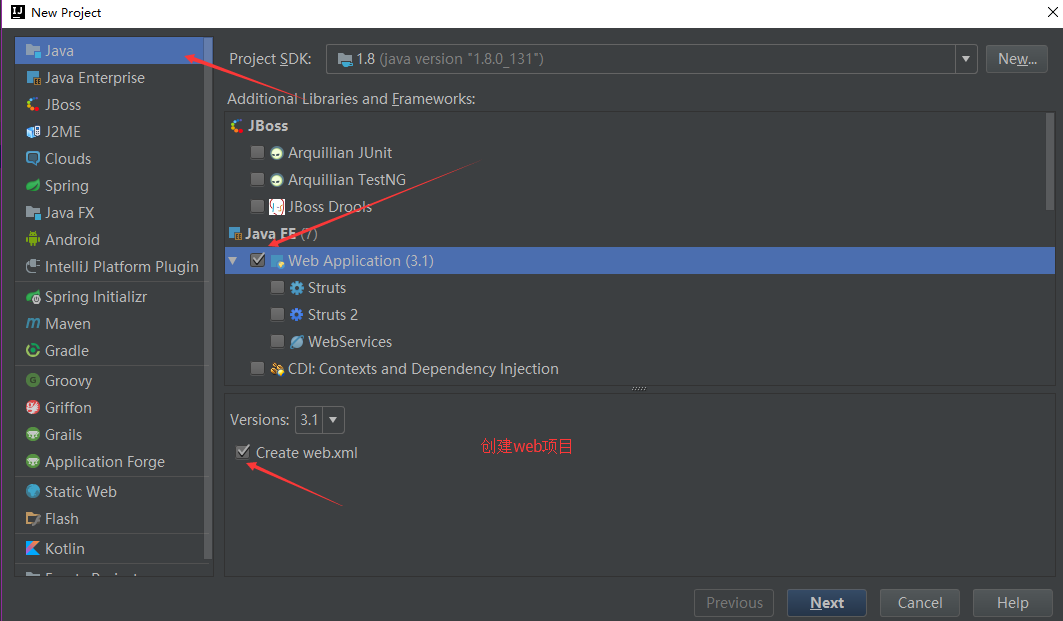
Task: Click the Groovy icon
Action: (x=33, y=380)
